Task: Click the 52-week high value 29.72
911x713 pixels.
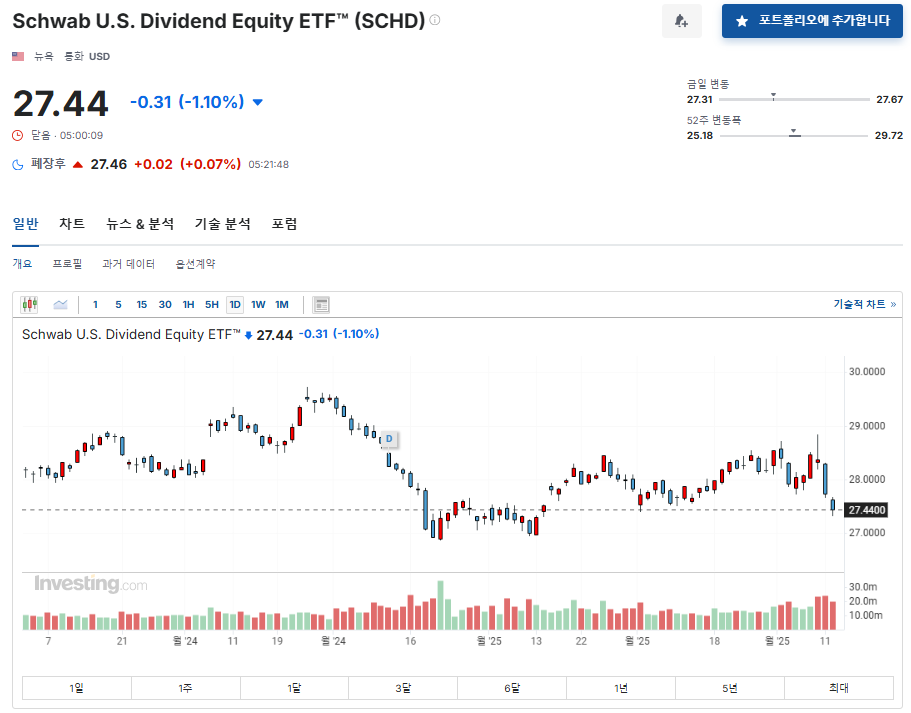Action: pos(889,135)
